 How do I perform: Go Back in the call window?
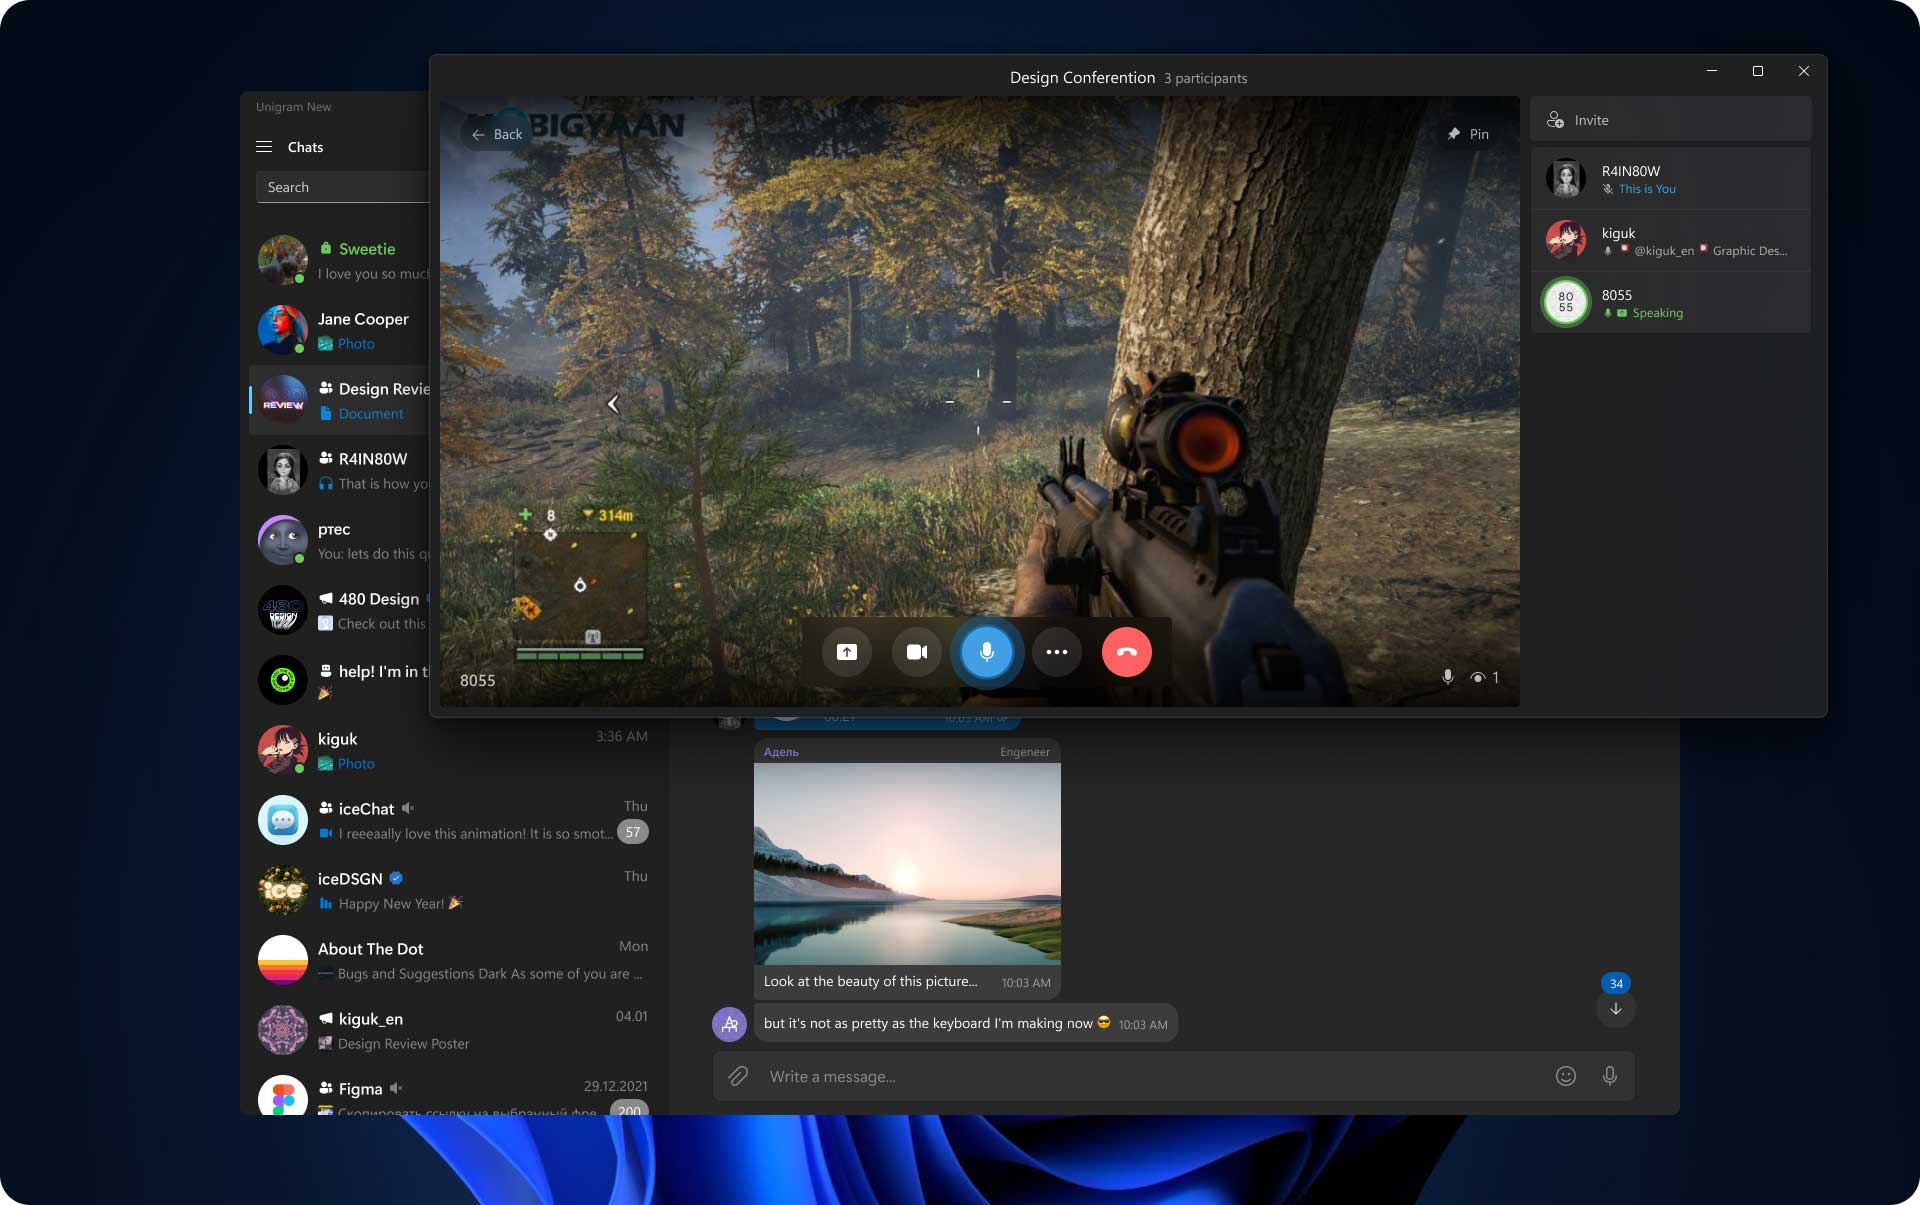tap(497, 134)
